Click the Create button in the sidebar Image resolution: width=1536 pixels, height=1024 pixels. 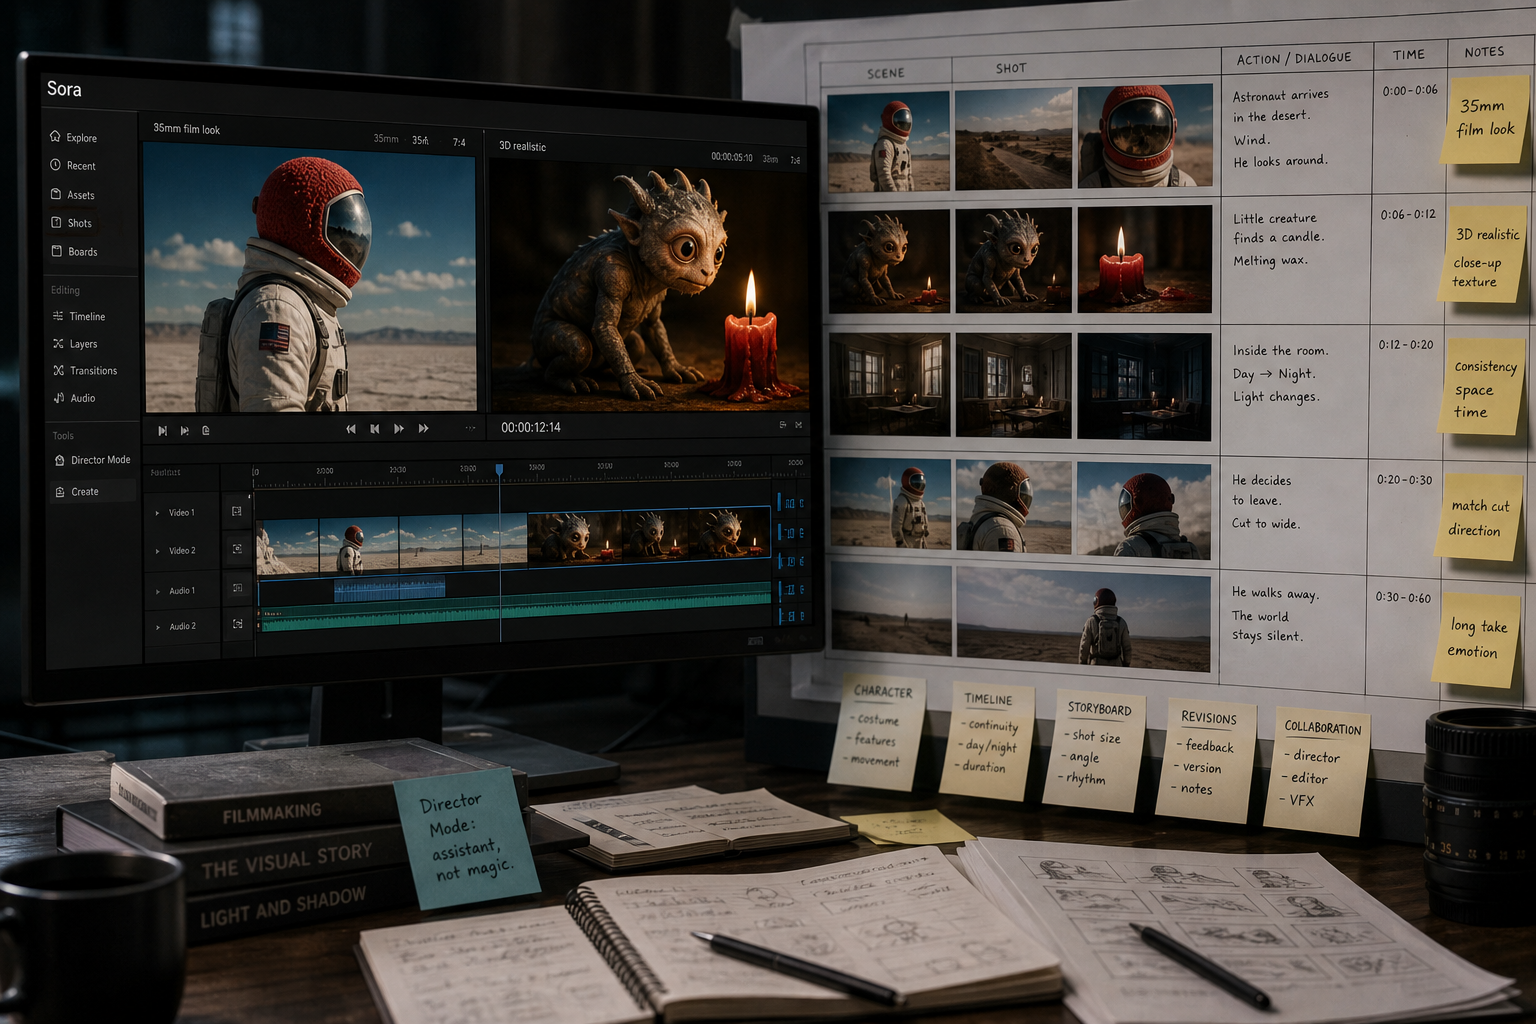[93, 491]
